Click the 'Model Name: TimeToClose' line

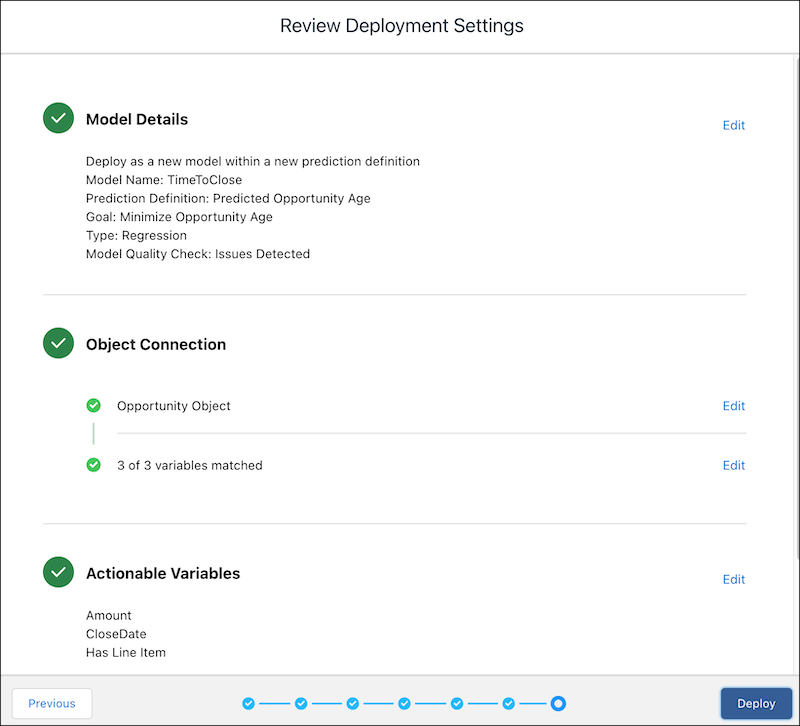coord(164,180)
